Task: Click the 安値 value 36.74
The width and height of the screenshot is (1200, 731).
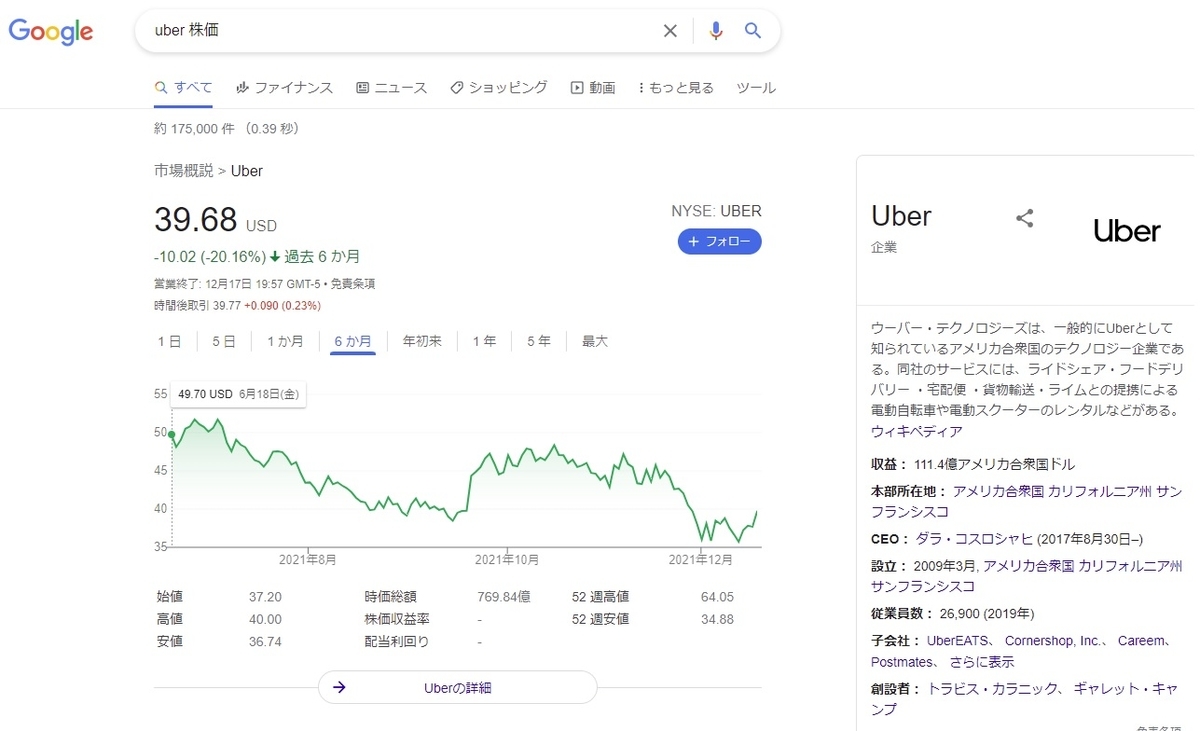Action: tap(265, 642)
